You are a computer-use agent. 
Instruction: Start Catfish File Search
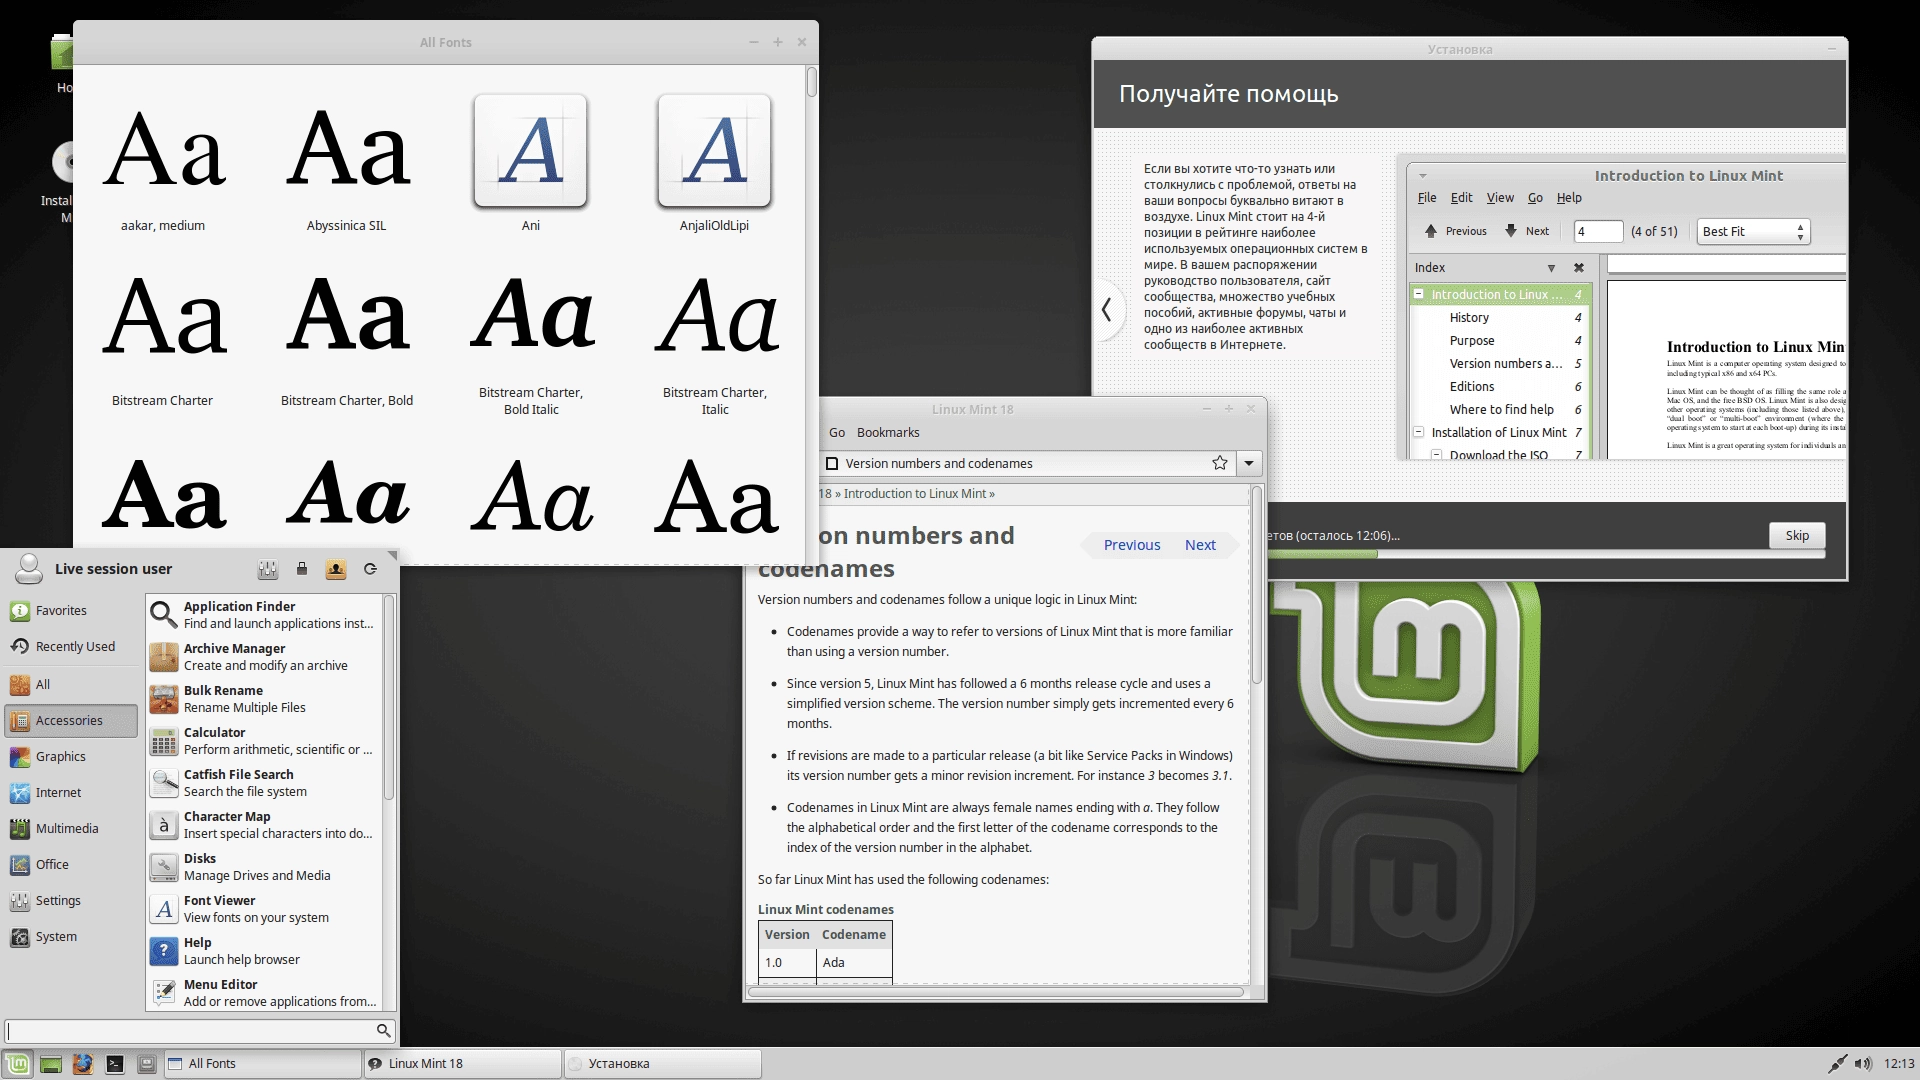click(264, 783)
